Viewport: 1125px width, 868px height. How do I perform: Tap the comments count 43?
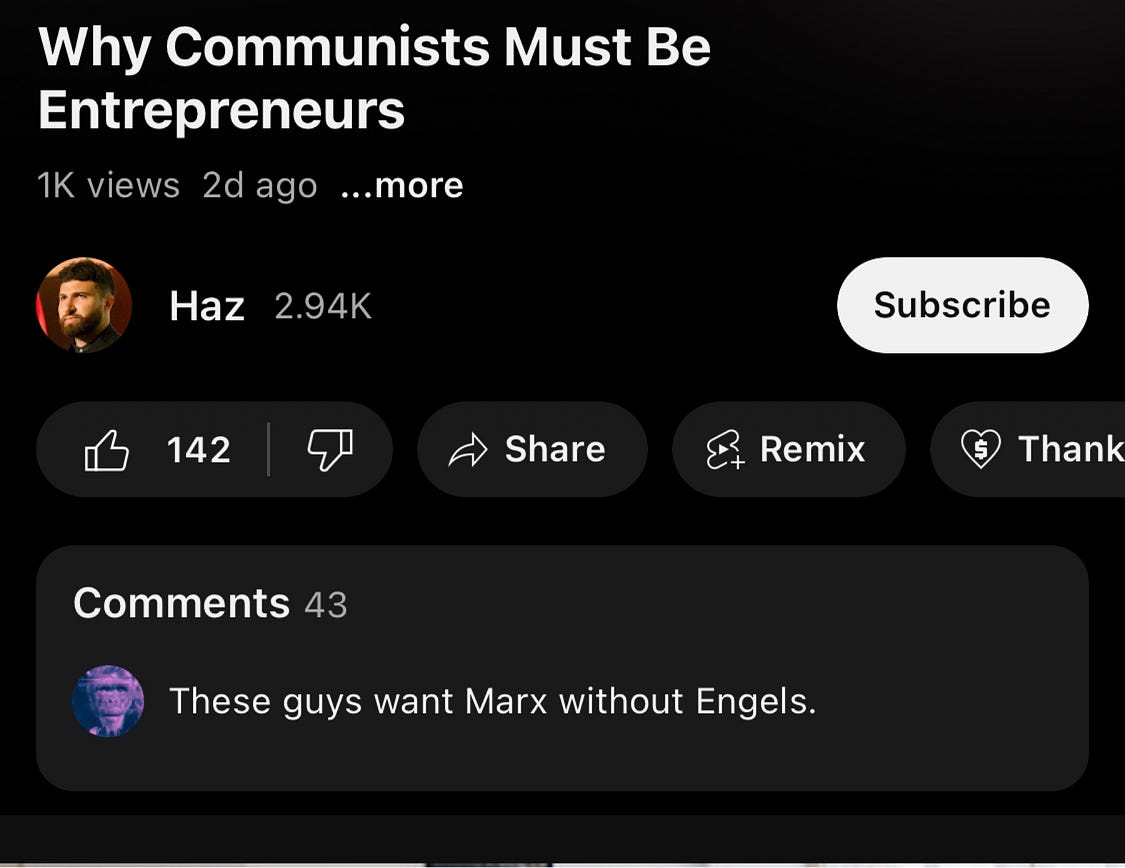(326, 605)
